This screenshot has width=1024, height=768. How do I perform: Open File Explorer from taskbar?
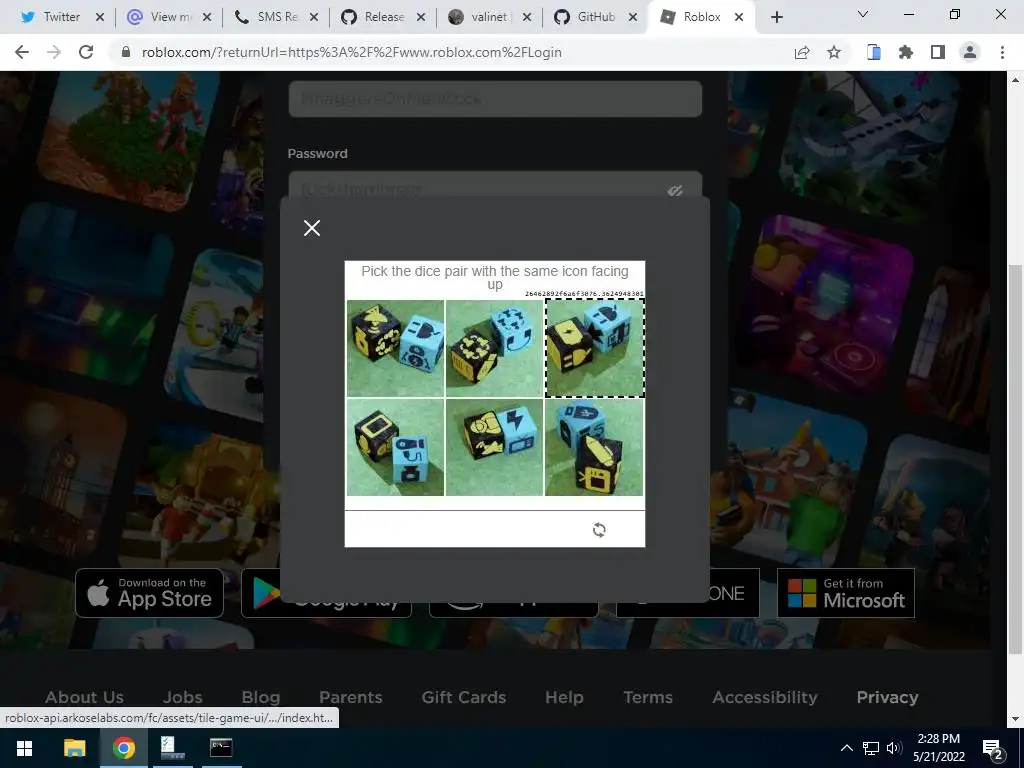click(x=74, y=748)
